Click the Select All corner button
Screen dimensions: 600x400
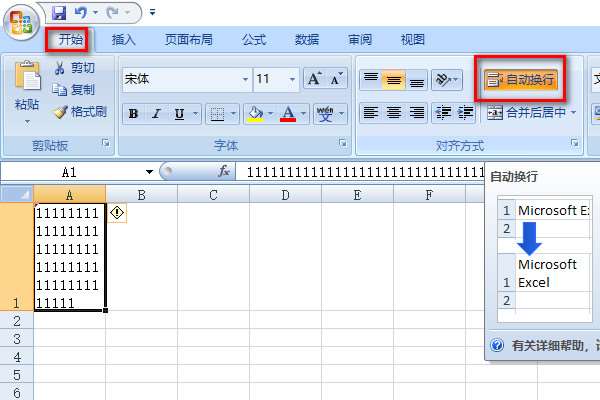17,194
